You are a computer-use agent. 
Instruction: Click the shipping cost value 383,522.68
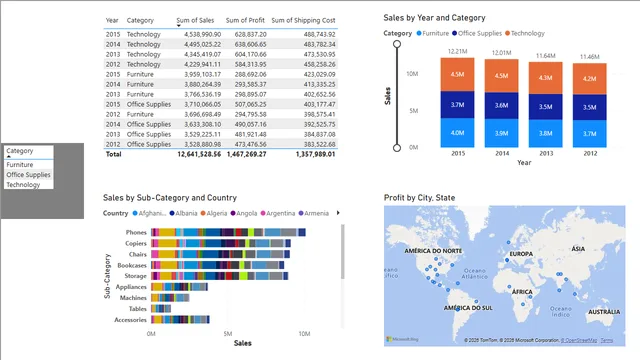(x=320, y=144)
